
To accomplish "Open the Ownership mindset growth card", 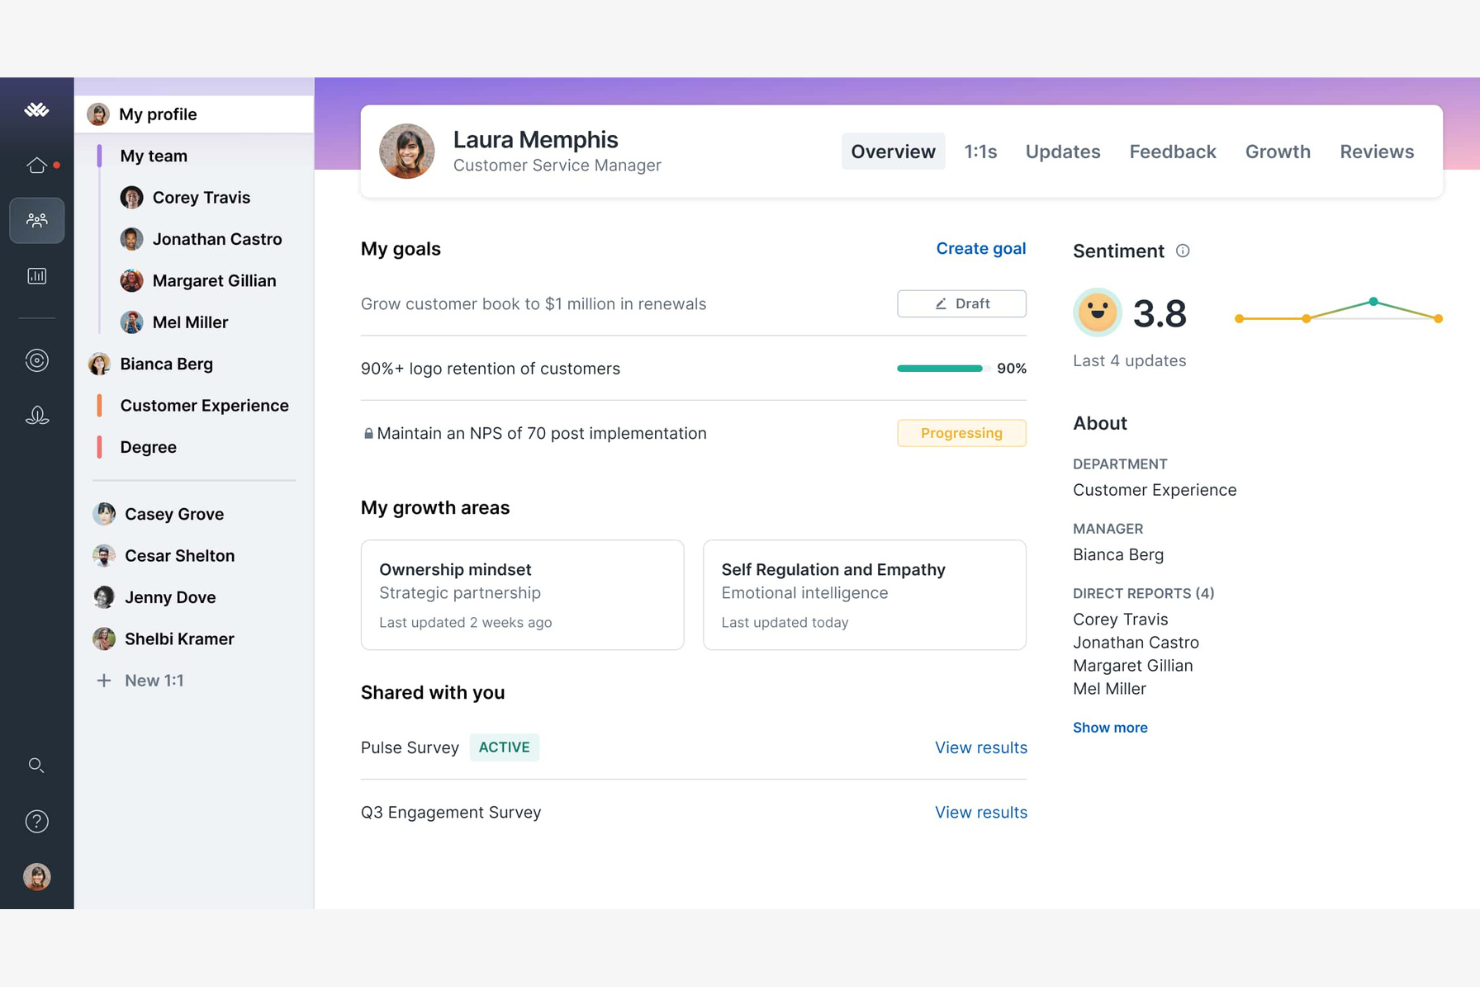I will (522, 595).
